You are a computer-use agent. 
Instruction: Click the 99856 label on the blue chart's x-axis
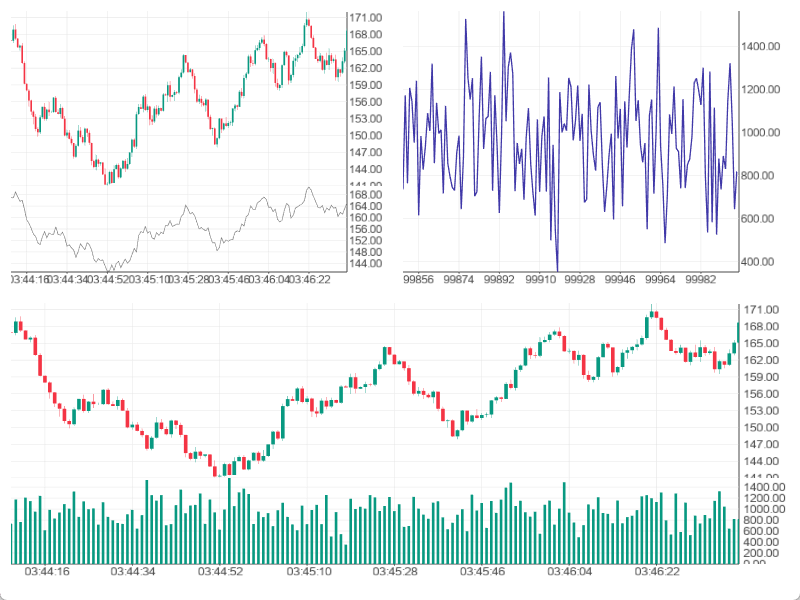pos(416,282)
